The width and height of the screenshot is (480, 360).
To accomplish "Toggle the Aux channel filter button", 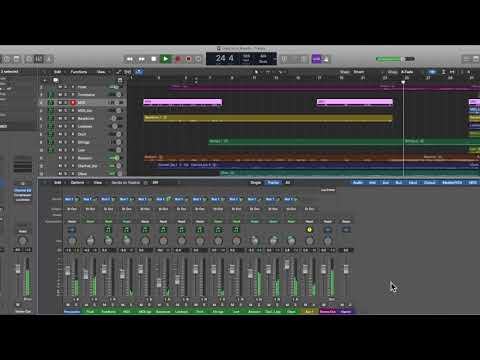I will click(386, 183).
